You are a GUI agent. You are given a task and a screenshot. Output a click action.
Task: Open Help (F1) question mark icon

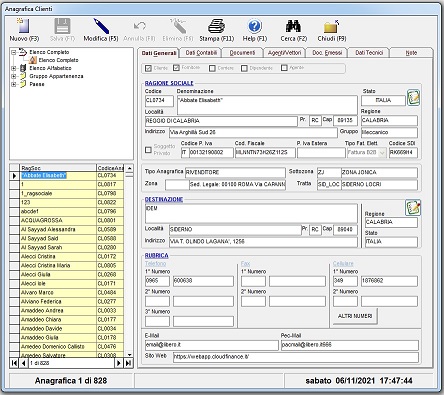255,26
